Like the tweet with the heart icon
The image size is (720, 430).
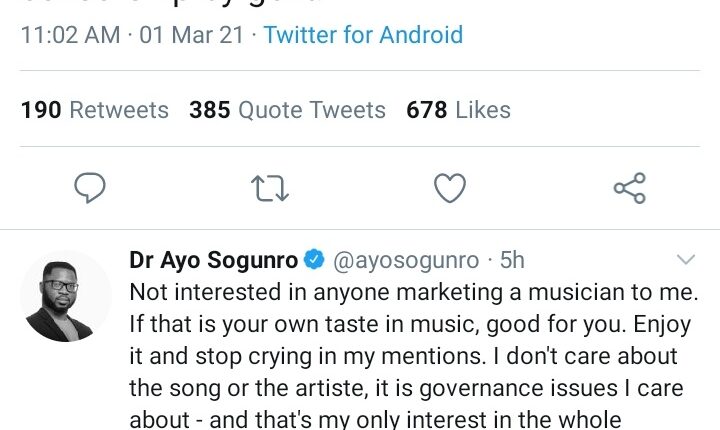coord(450,187)
